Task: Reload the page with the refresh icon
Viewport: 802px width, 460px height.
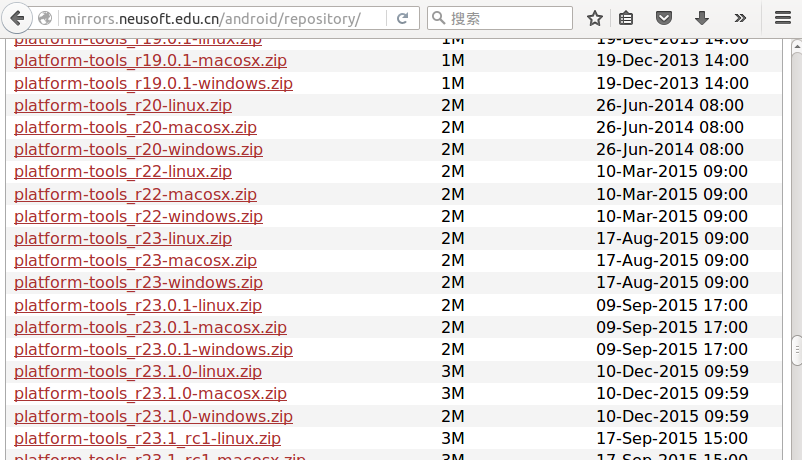Action: pyautogui.click(x=403, y=18)
